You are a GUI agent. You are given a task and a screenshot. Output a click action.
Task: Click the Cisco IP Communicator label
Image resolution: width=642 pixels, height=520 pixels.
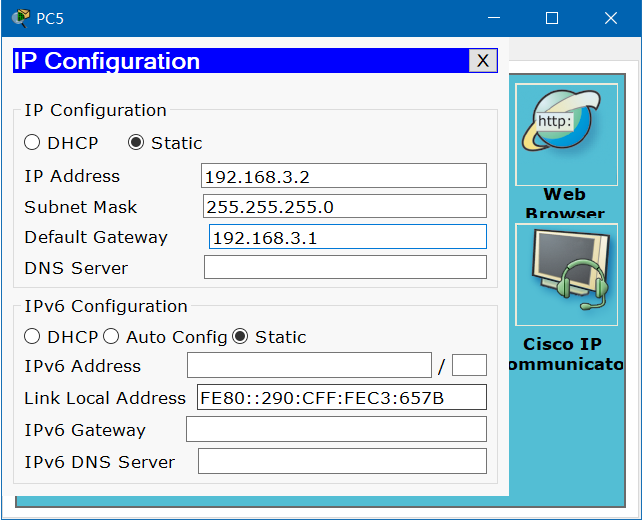[565, 354]
